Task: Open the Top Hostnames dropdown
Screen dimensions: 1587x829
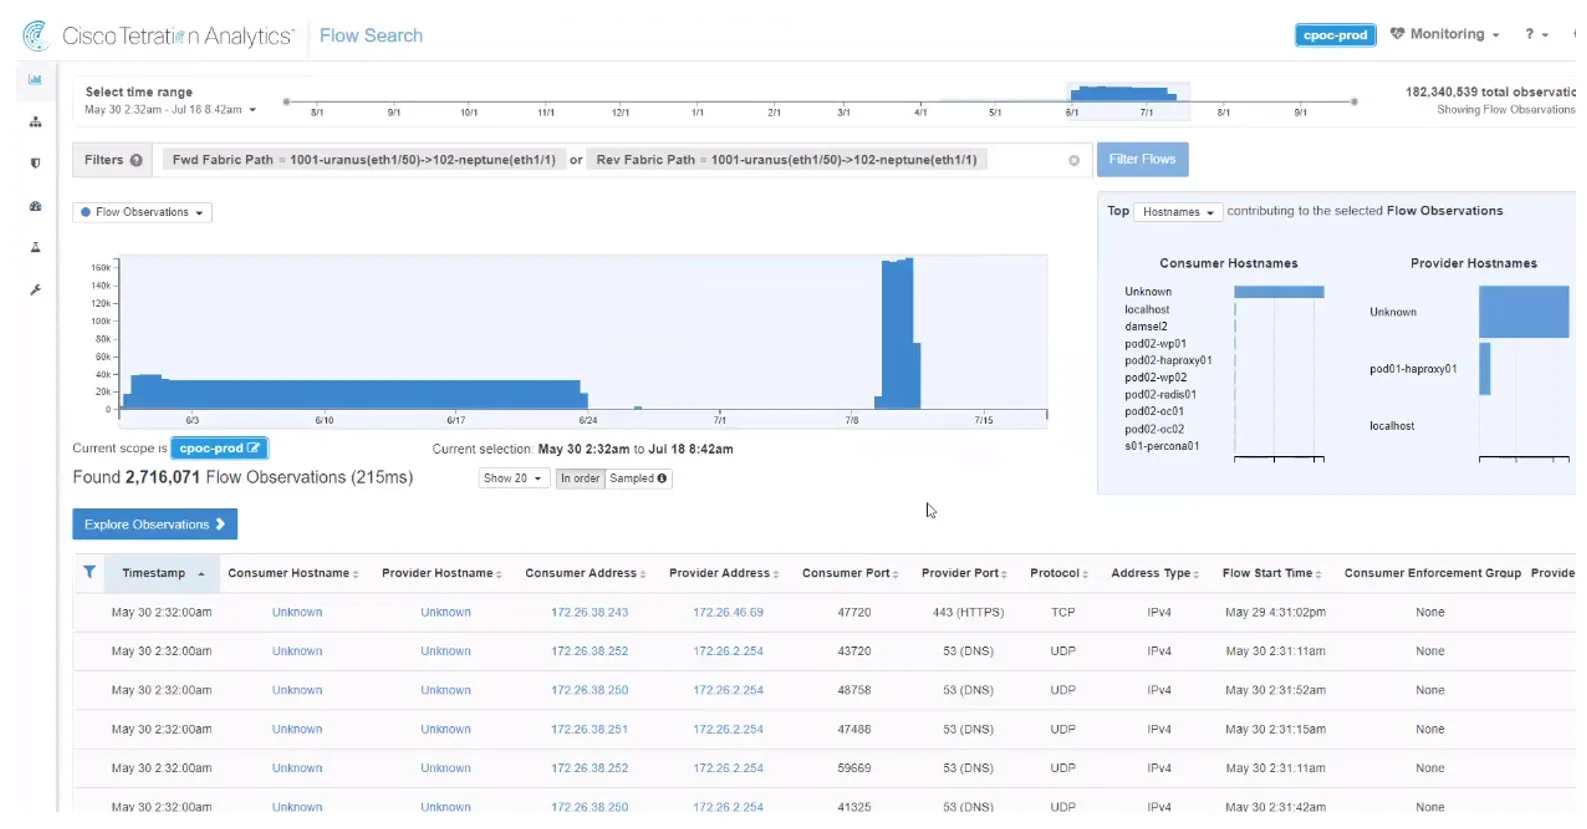Action: point(1177,212)
